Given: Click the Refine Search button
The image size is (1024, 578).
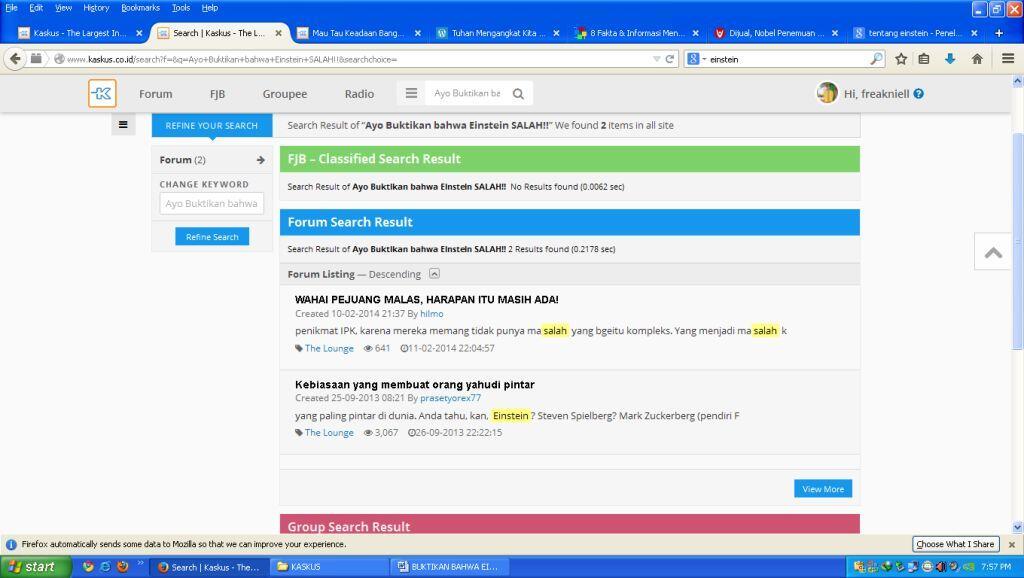Looking at the screenshot, I should (x=212, y=236).
